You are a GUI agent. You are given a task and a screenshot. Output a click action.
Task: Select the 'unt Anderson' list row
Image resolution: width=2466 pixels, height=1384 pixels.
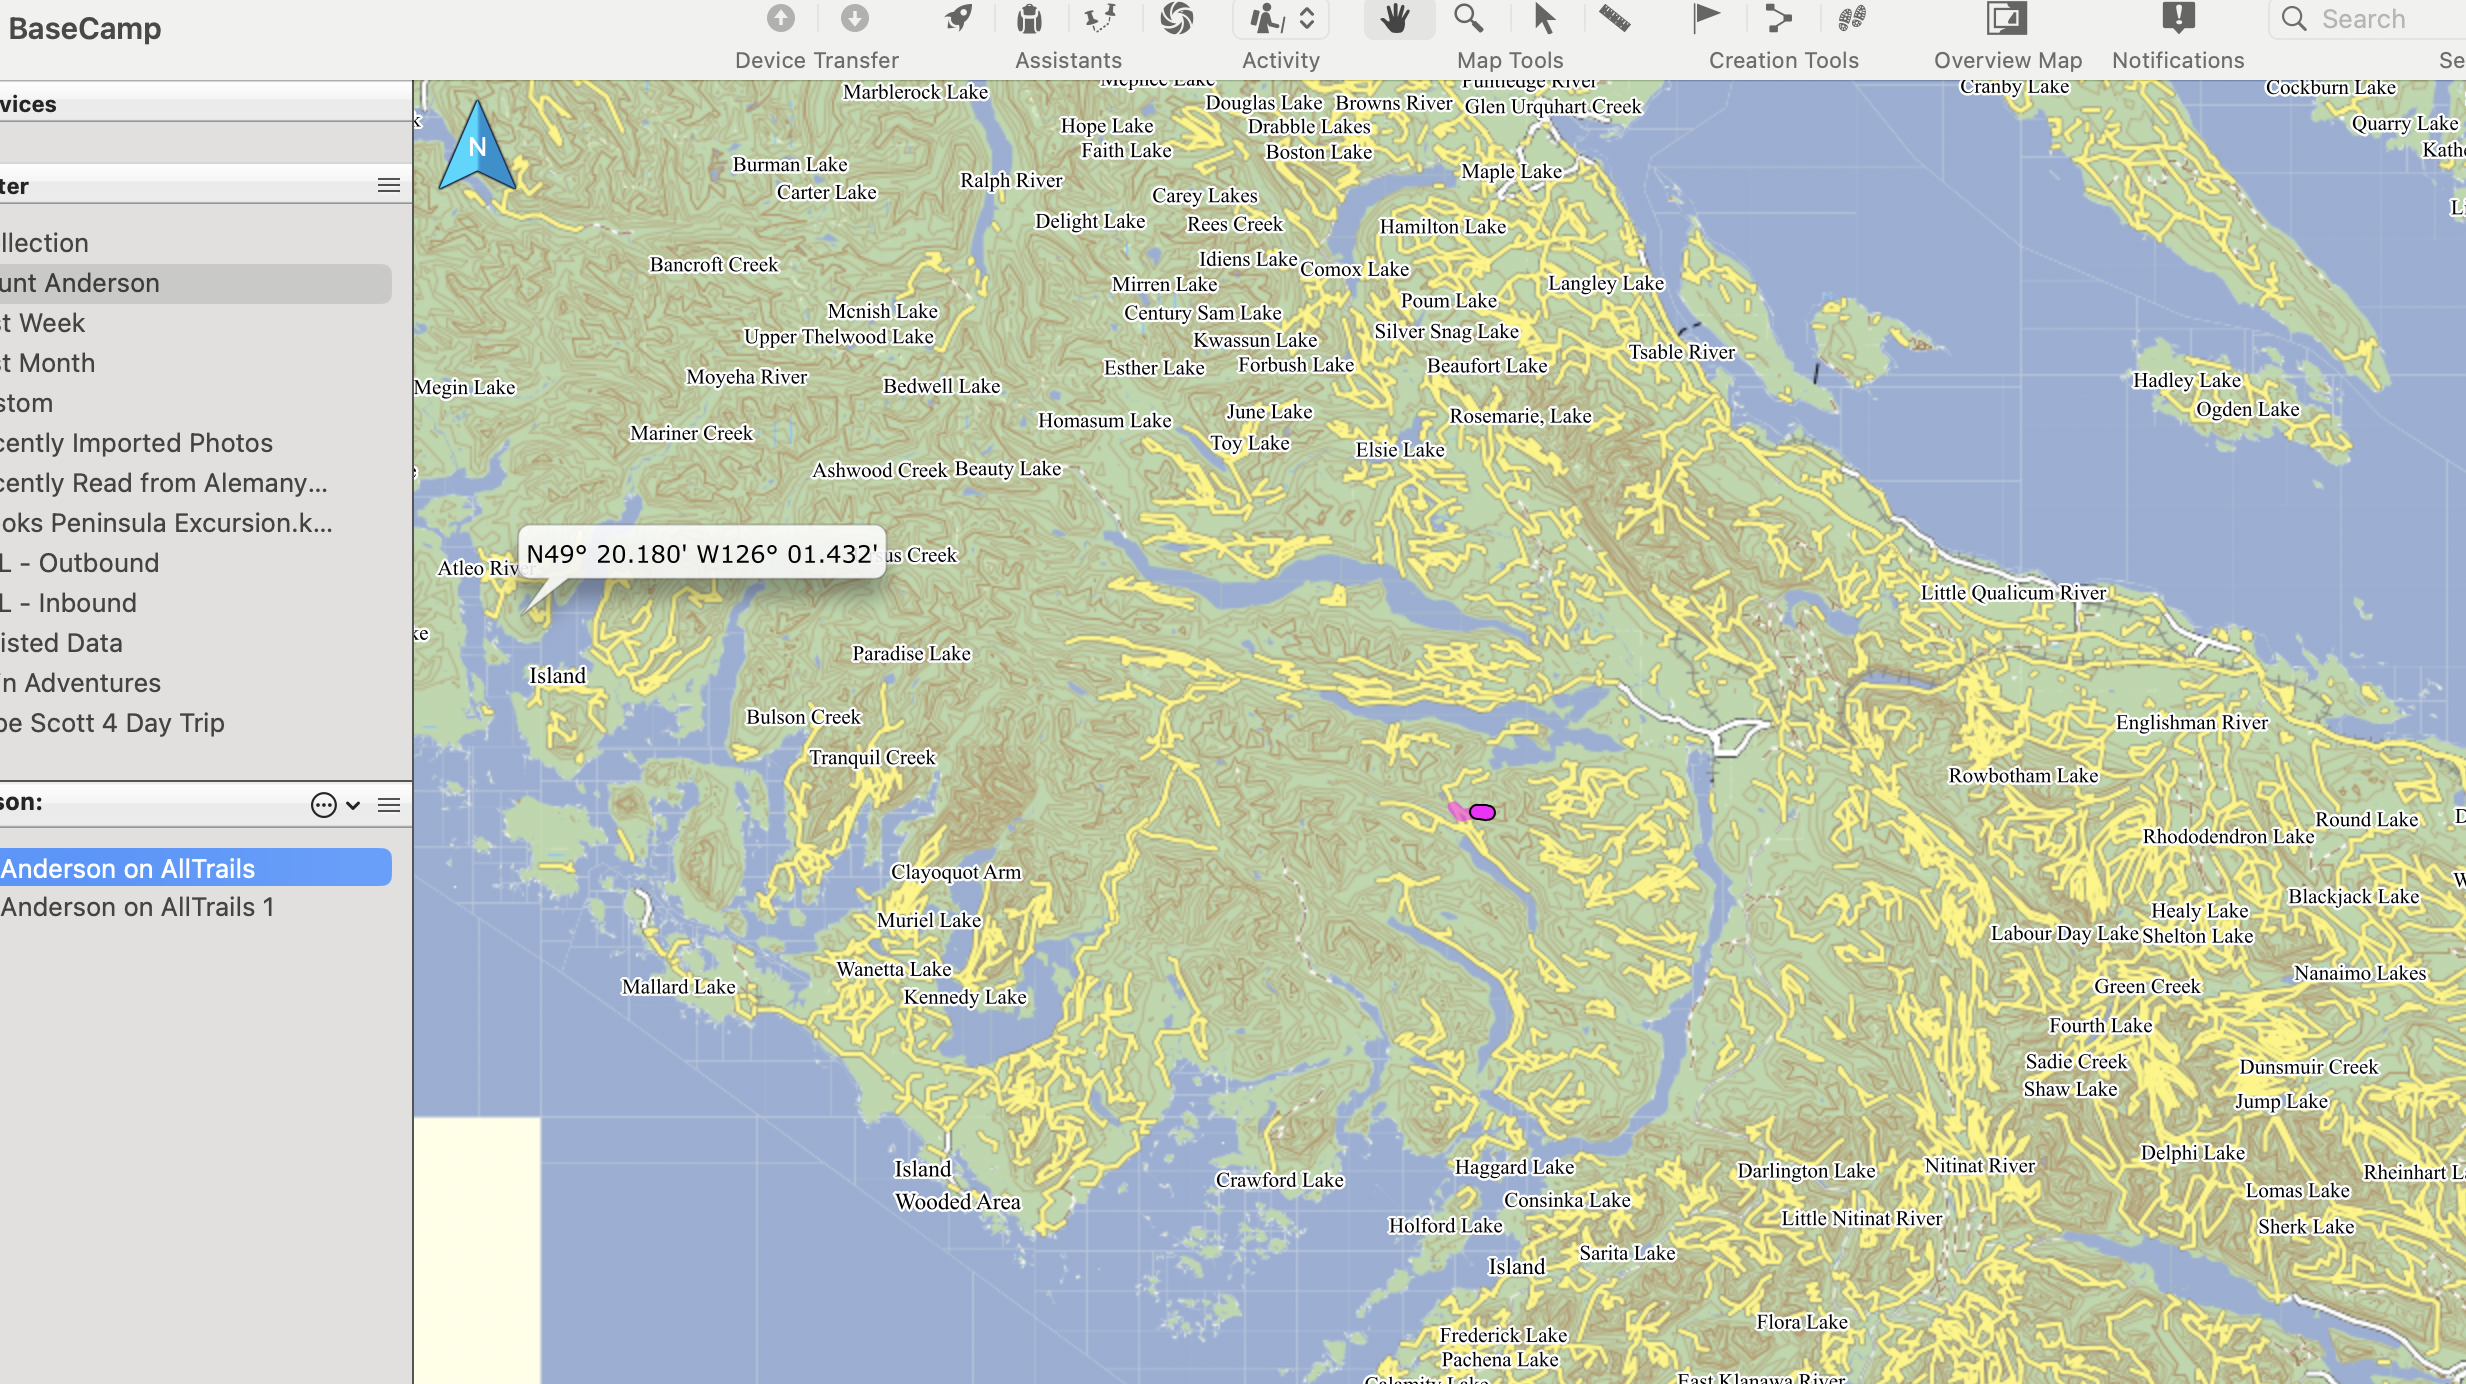coord(196,283)
